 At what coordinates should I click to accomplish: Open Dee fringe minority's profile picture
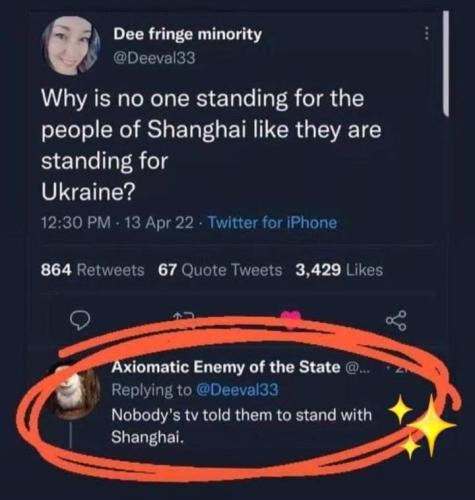(x=71, y=45)
